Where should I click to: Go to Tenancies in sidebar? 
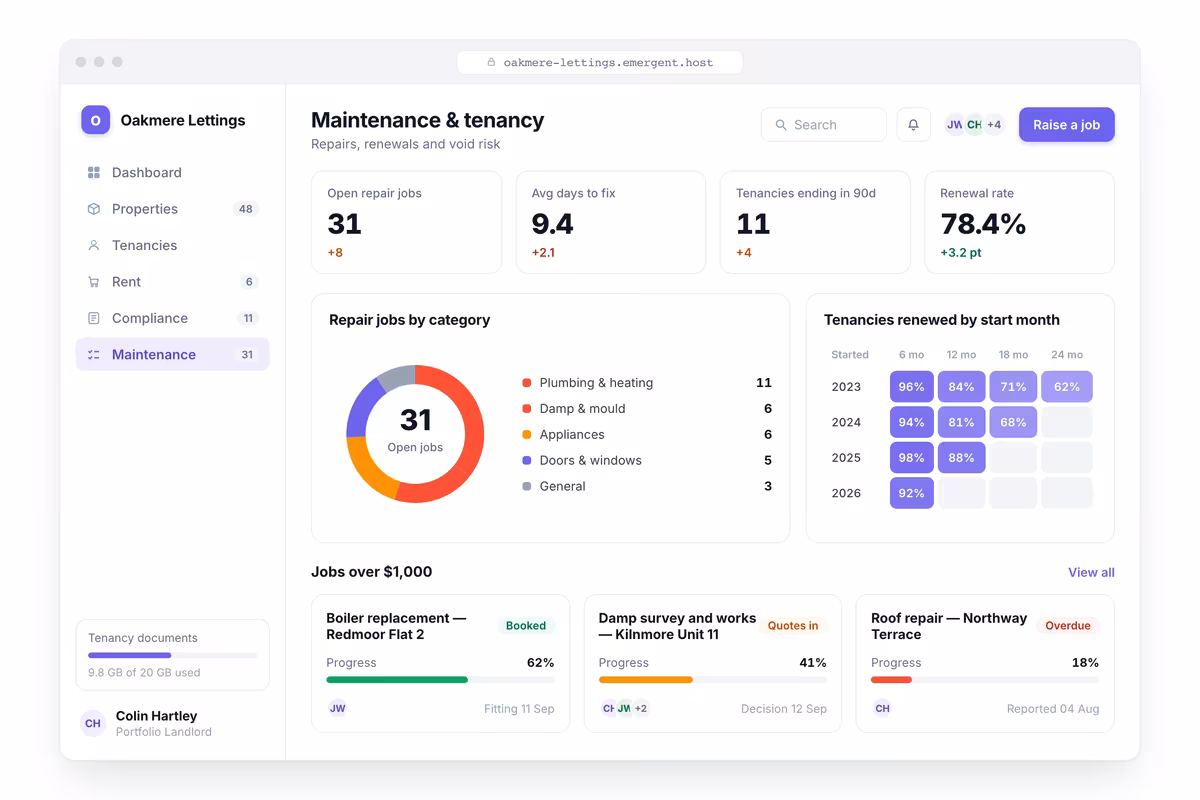172,245
